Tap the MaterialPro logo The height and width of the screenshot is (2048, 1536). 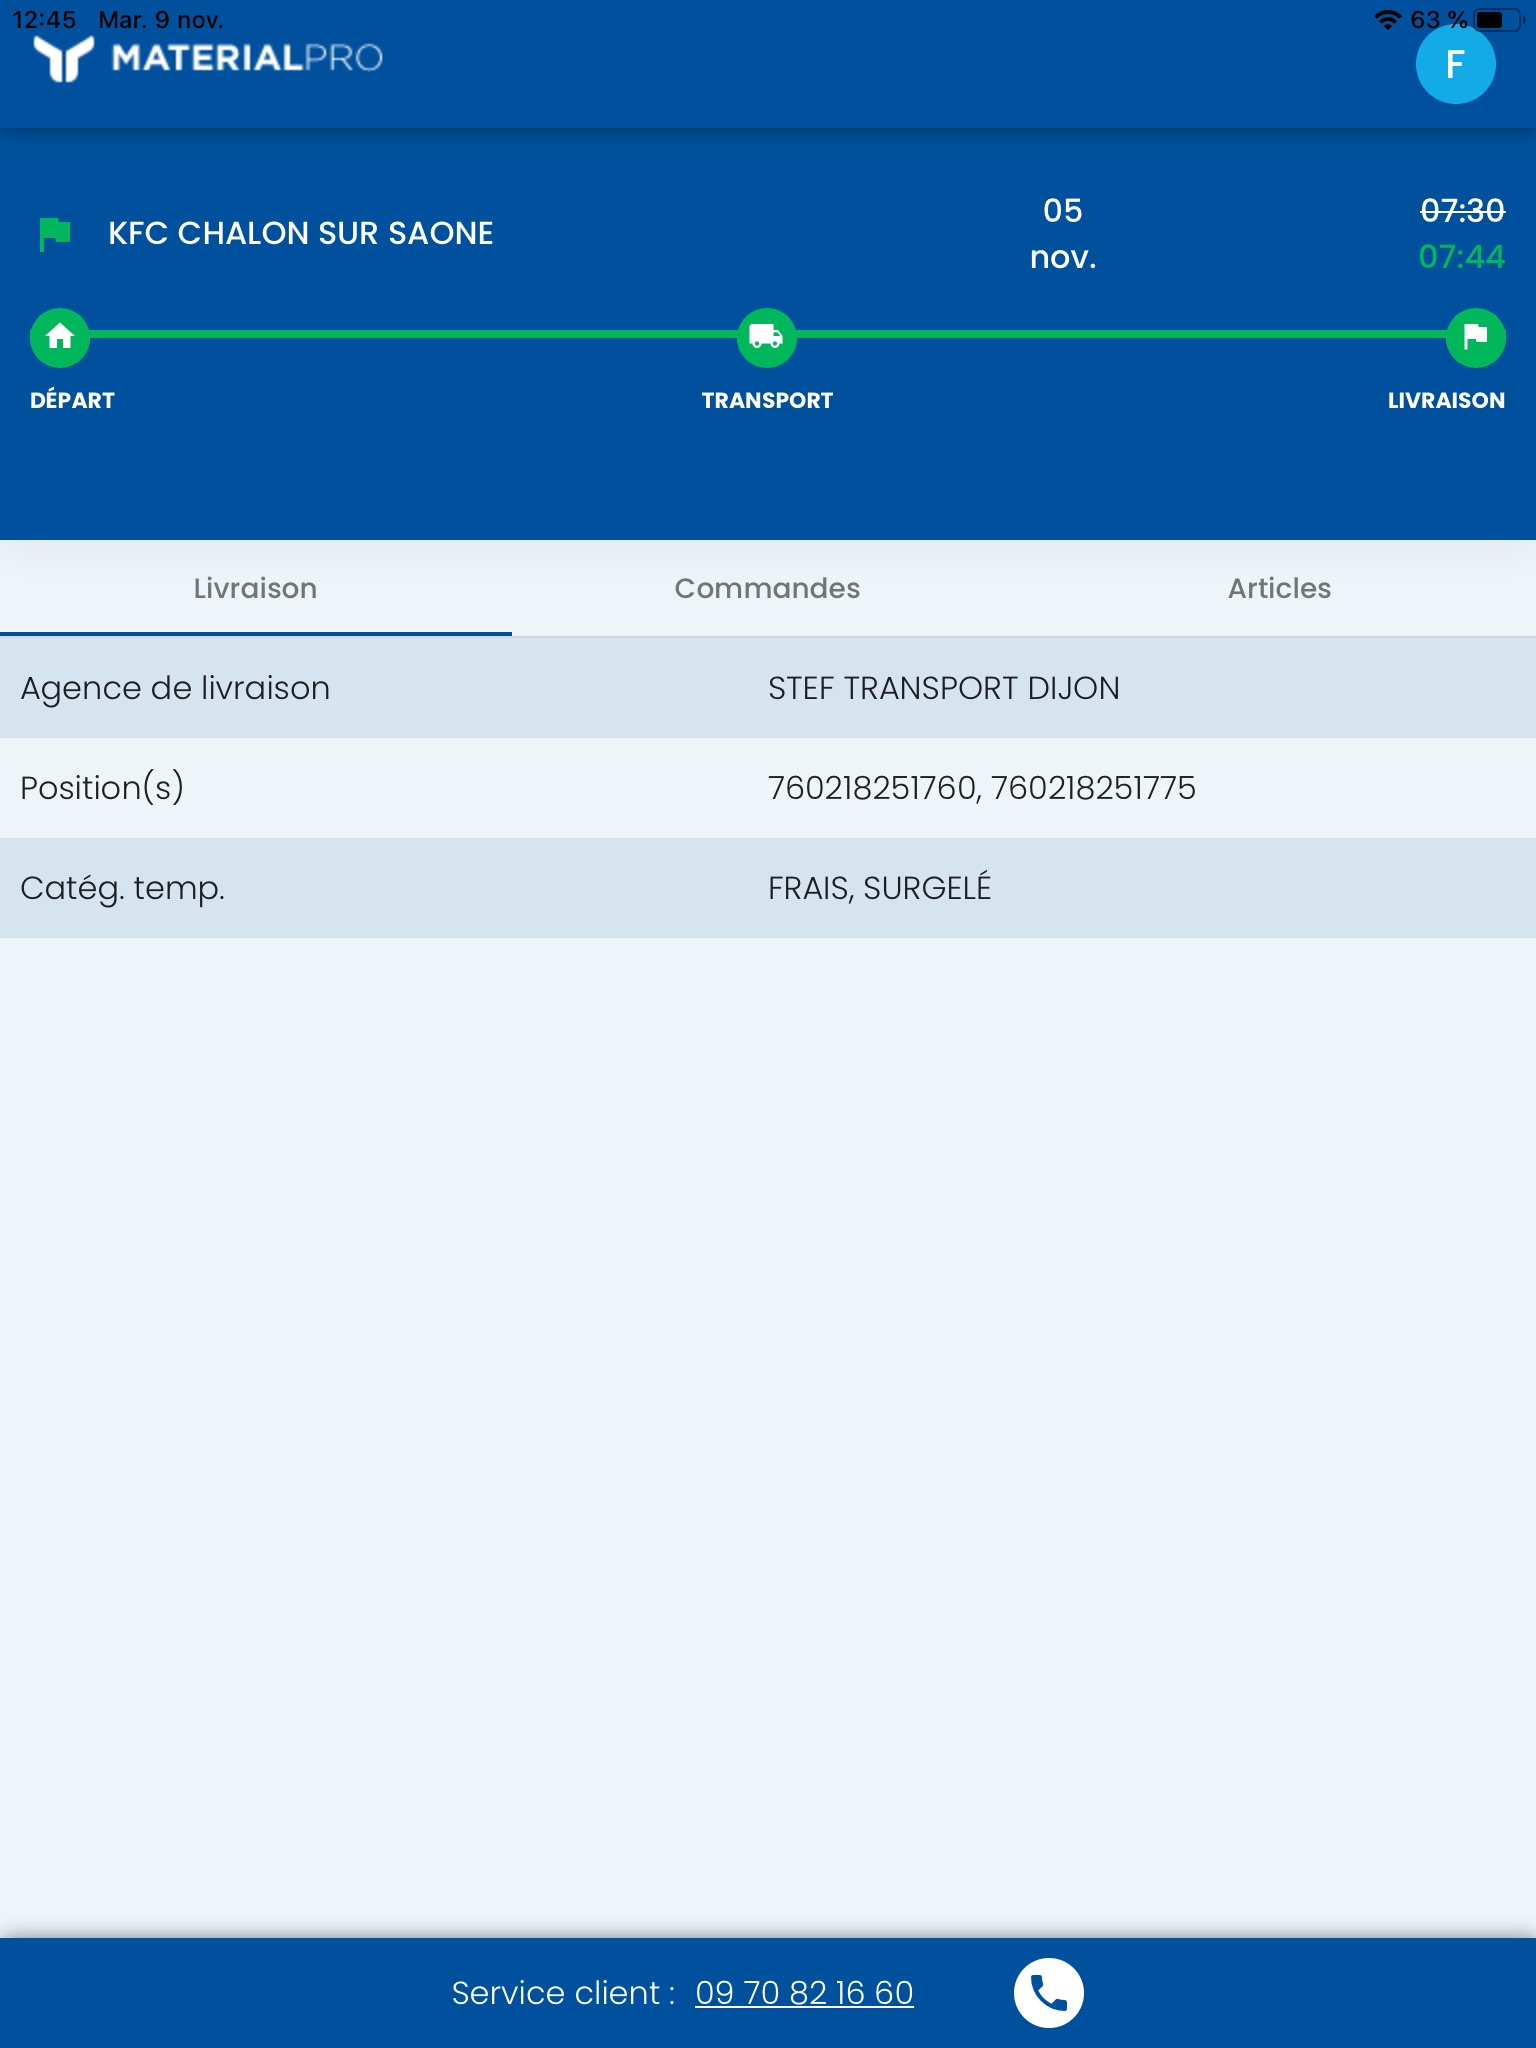coord(208,58)
